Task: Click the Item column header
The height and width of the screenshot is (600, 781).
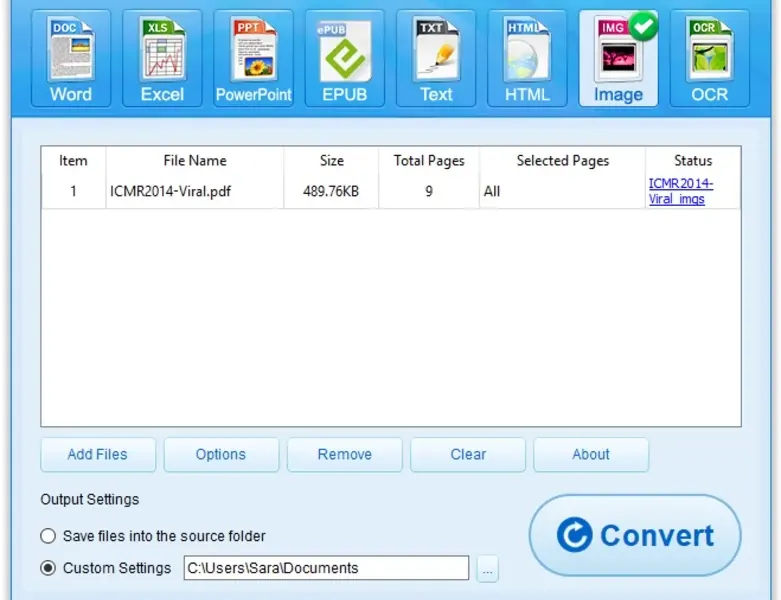Action: click(x=73, y=160)
